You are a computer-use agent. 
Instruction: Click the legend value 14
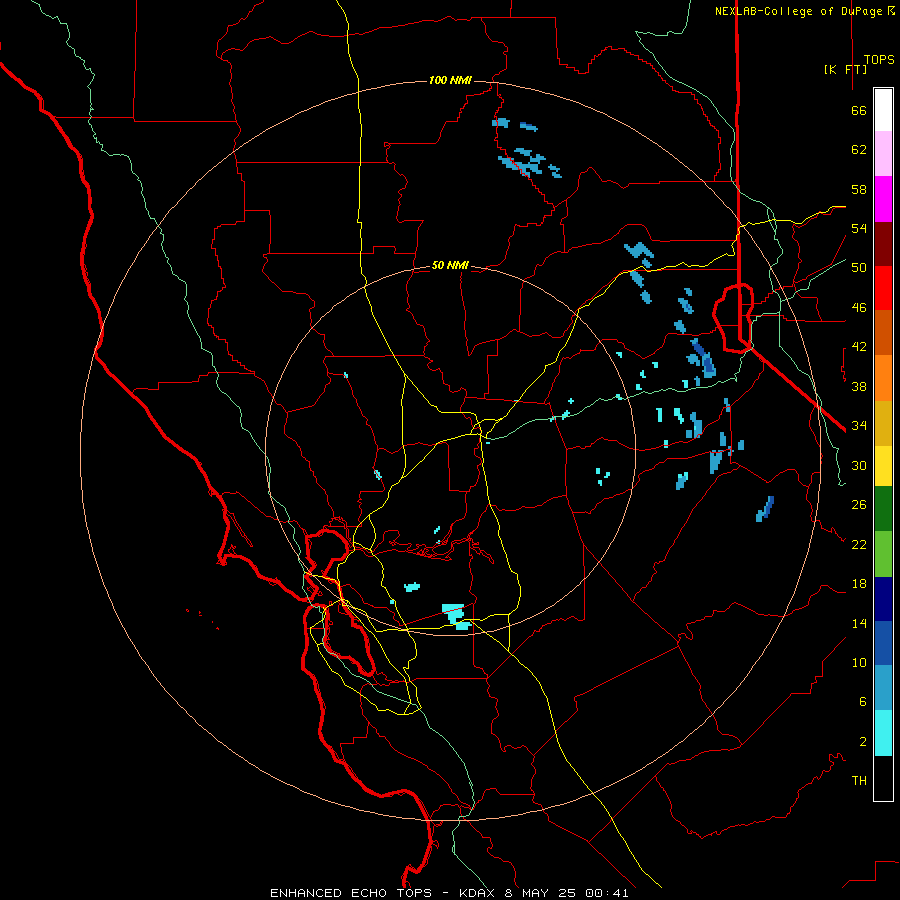point(859,623)
